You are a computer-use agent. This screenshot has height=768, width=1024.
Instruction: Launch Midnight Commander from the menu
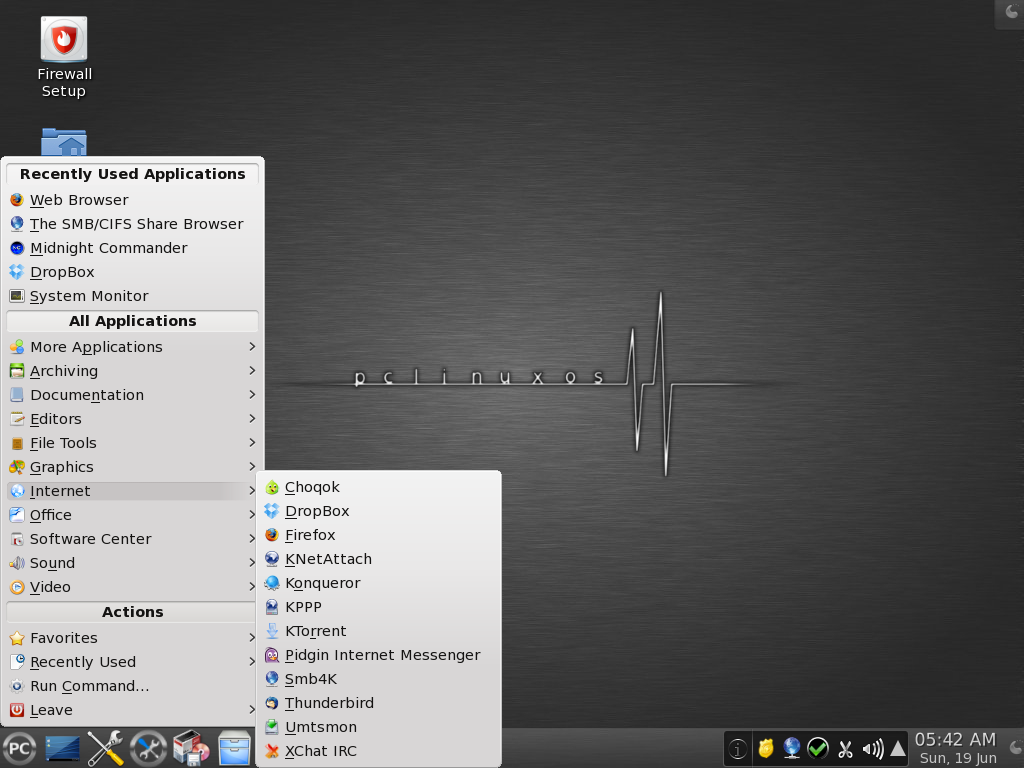133,248
